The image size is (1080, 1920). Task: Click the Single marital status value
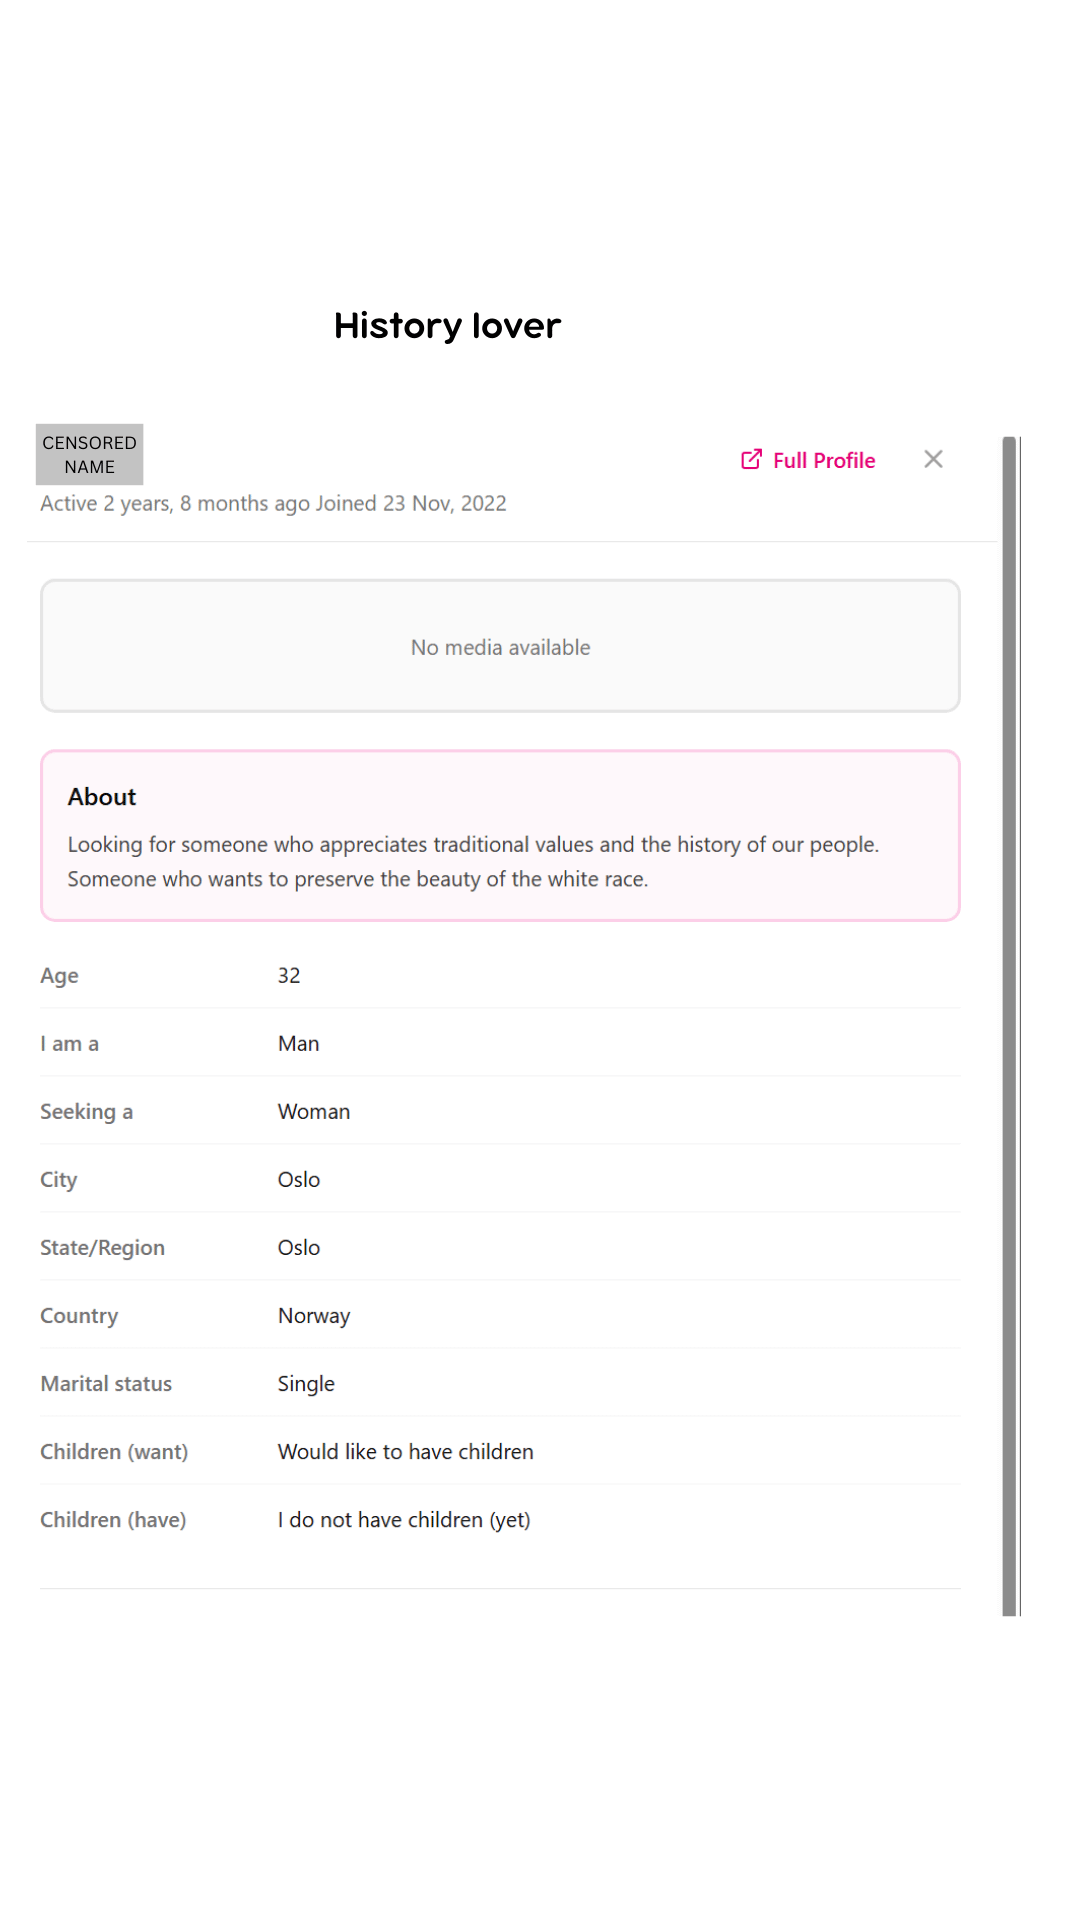click(x=306, y=1383)
